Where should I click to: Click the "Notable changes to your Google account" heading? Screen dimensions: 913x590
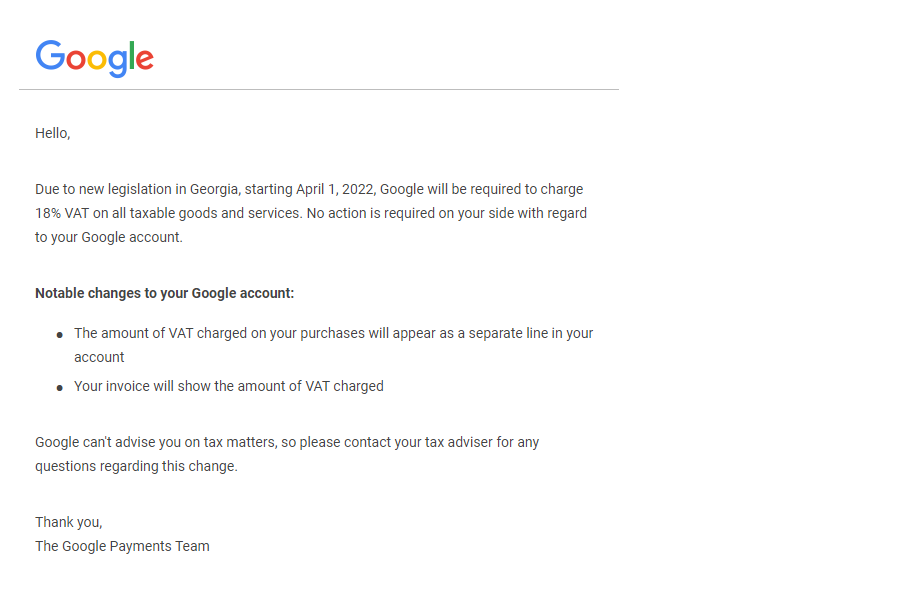(x=165, y=293)
